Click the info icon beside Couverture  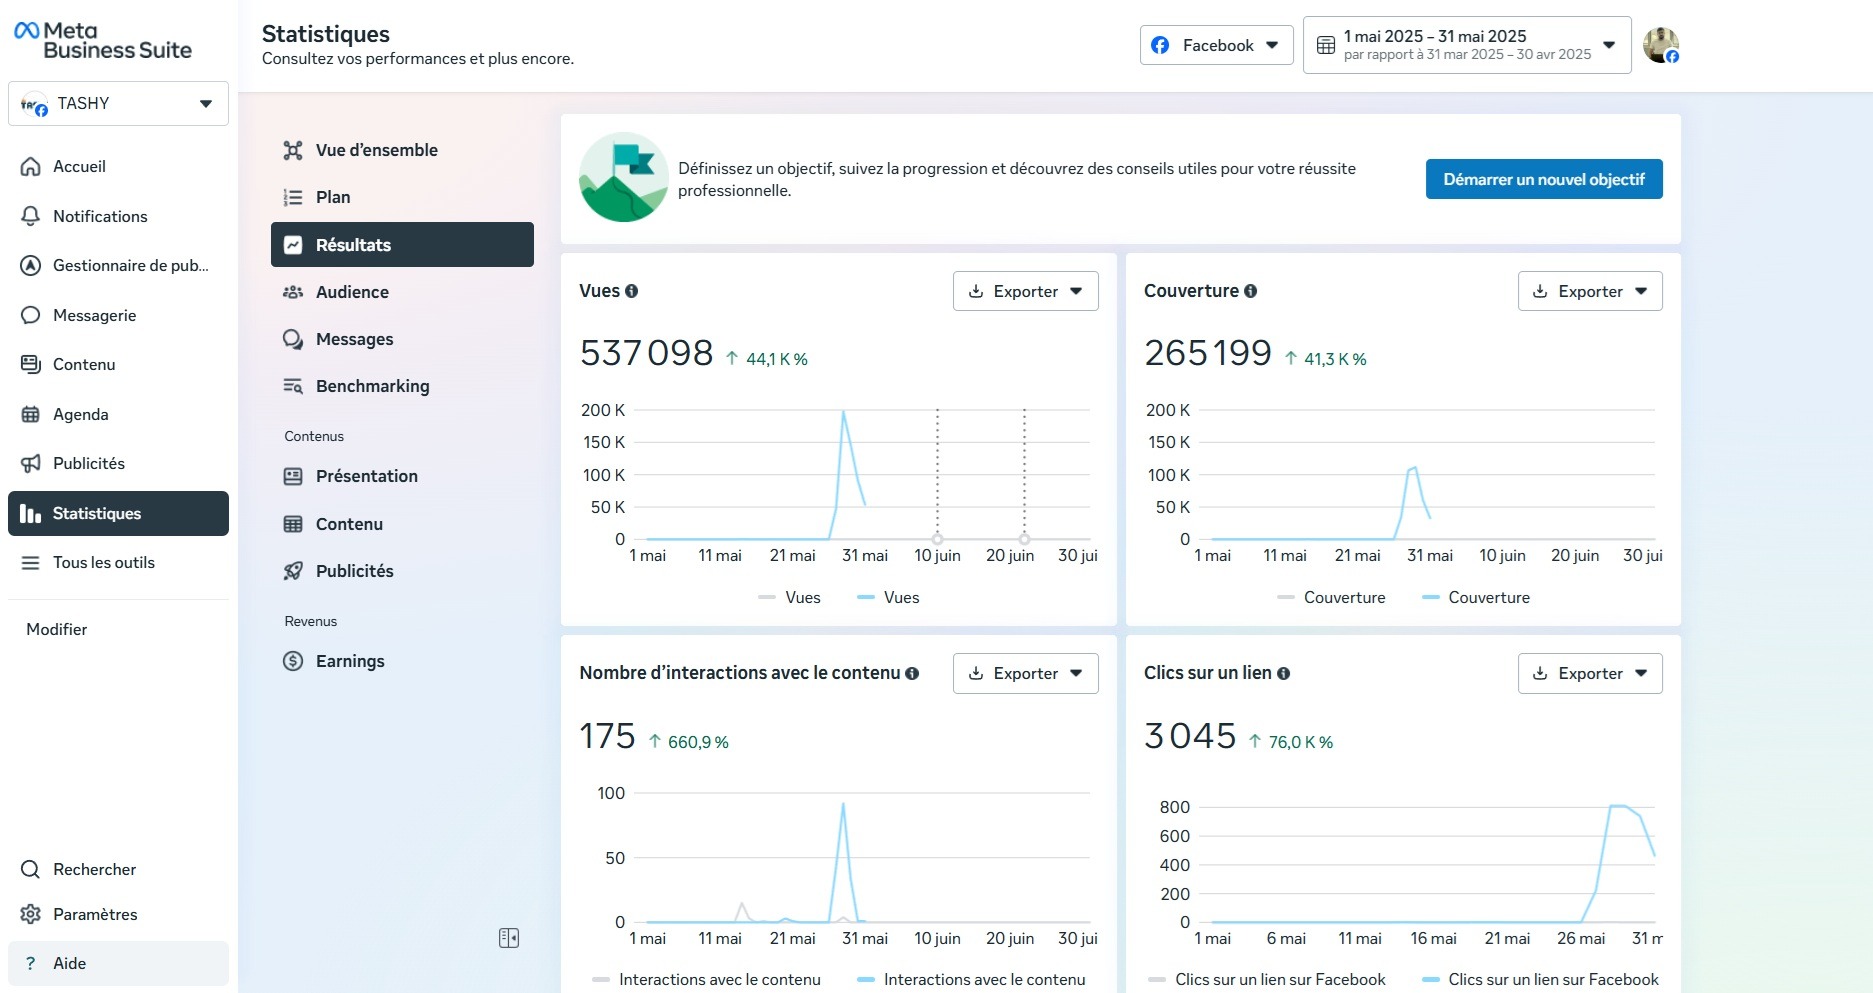[1250, 291]
